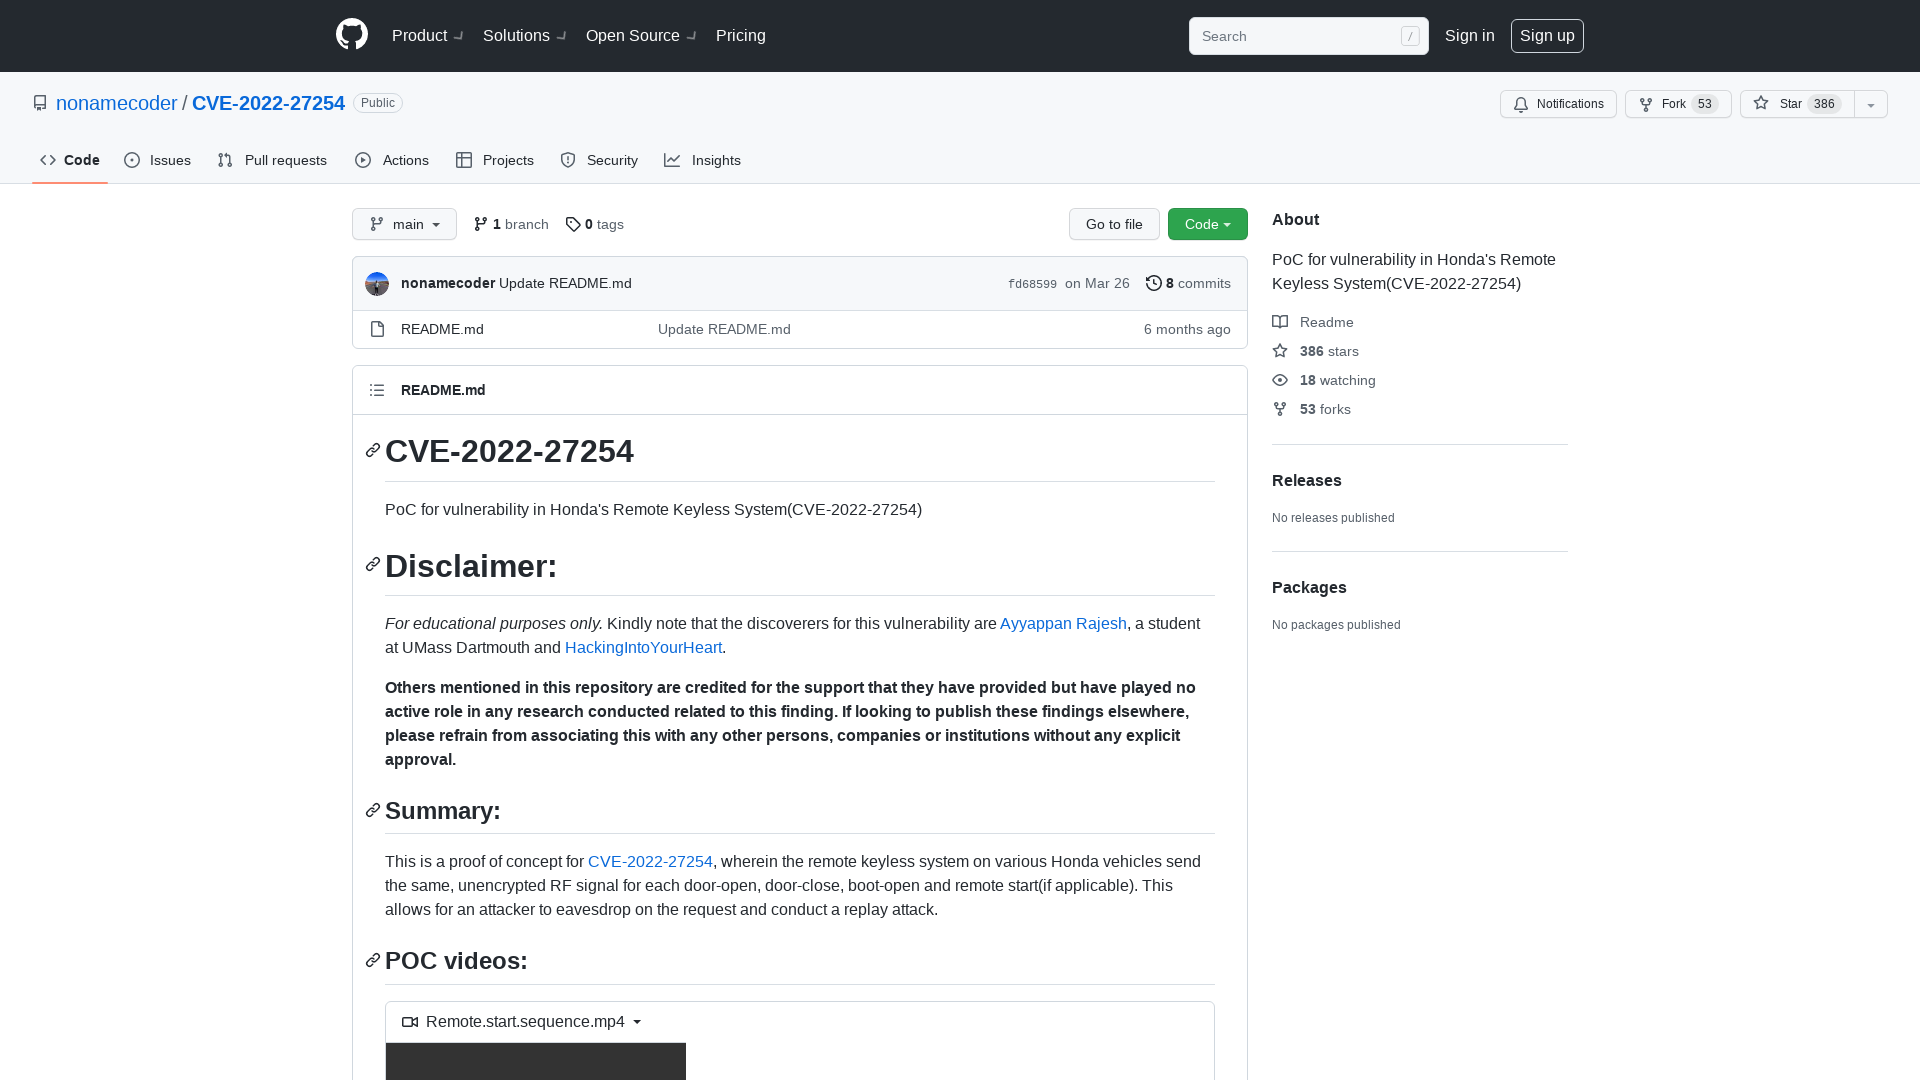
Task: Open the CVE-2022-27254 link in Summary
Action: [650, 861]
